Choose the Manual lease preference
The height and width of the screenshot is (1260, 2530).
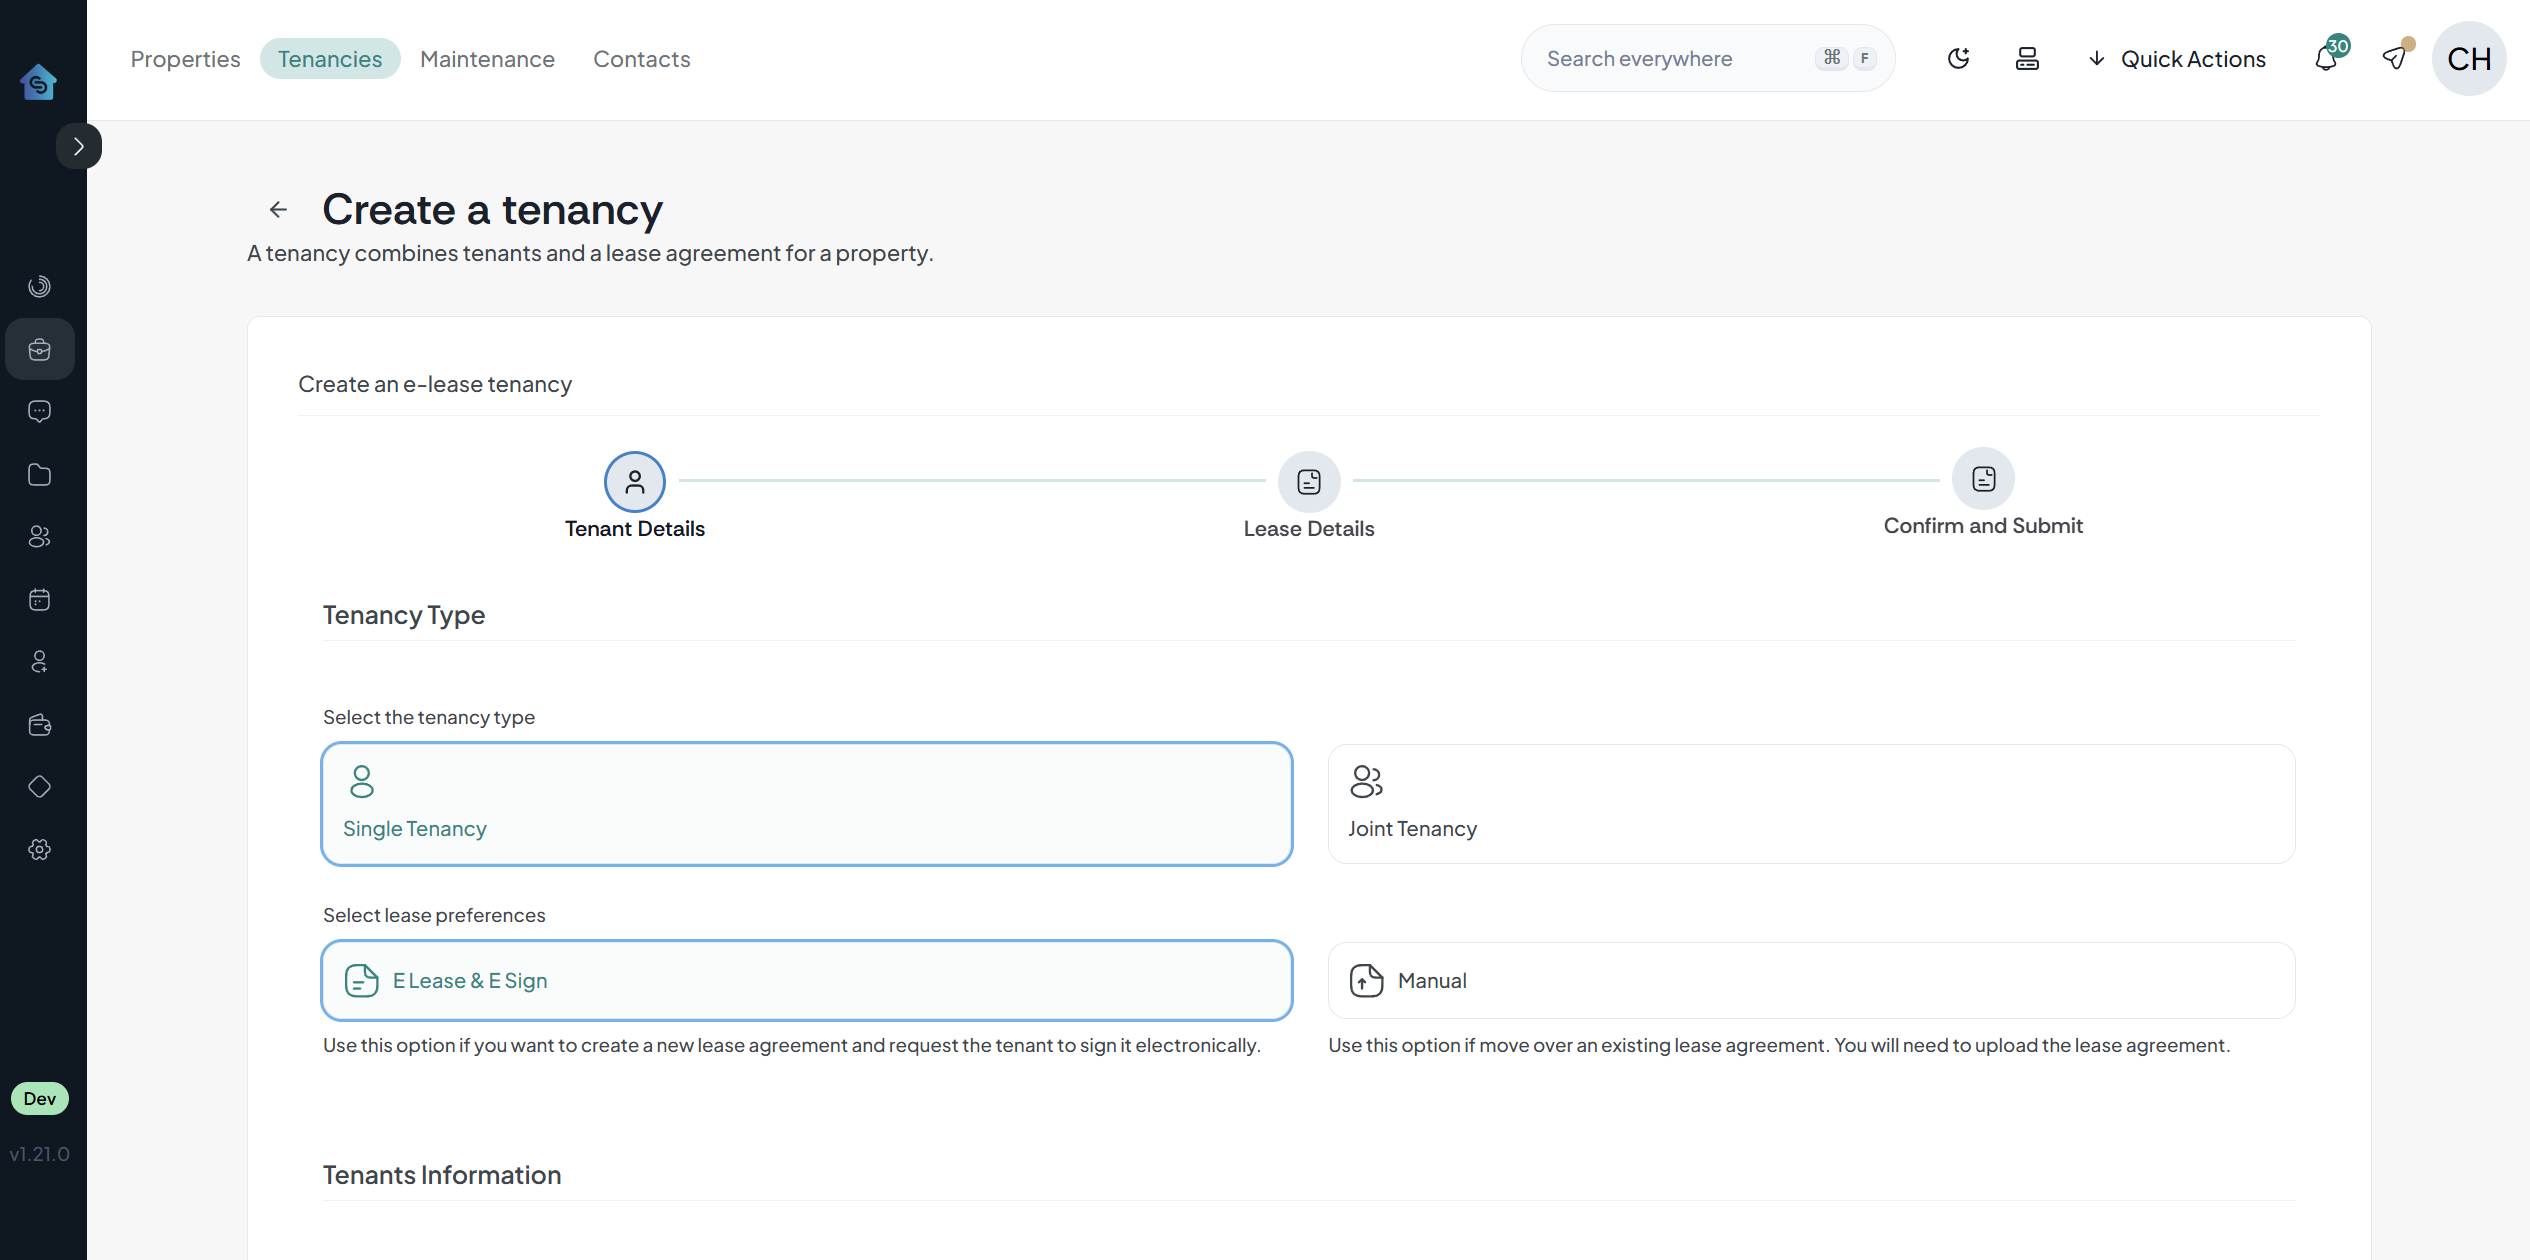coord(1810,980)
